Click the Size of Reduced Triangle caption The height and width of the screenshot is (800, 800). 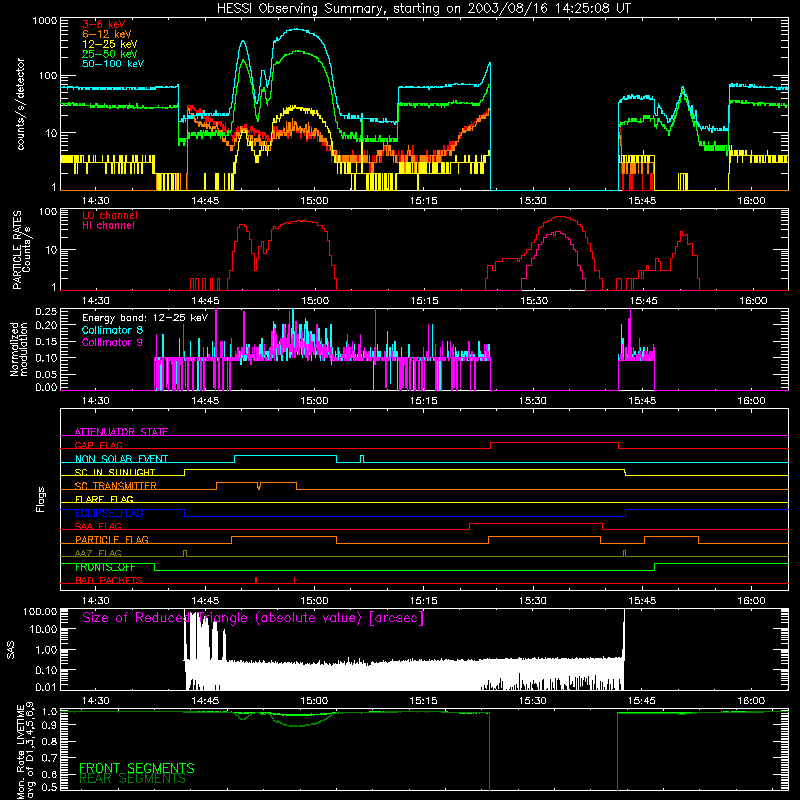[x=253, y=618]
